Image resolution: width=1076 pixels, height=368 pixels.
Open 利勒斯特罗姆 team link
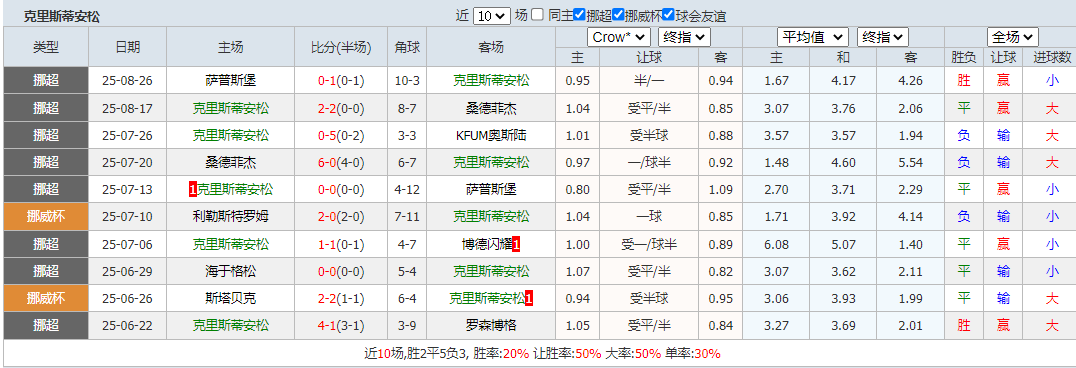(231, 217)
